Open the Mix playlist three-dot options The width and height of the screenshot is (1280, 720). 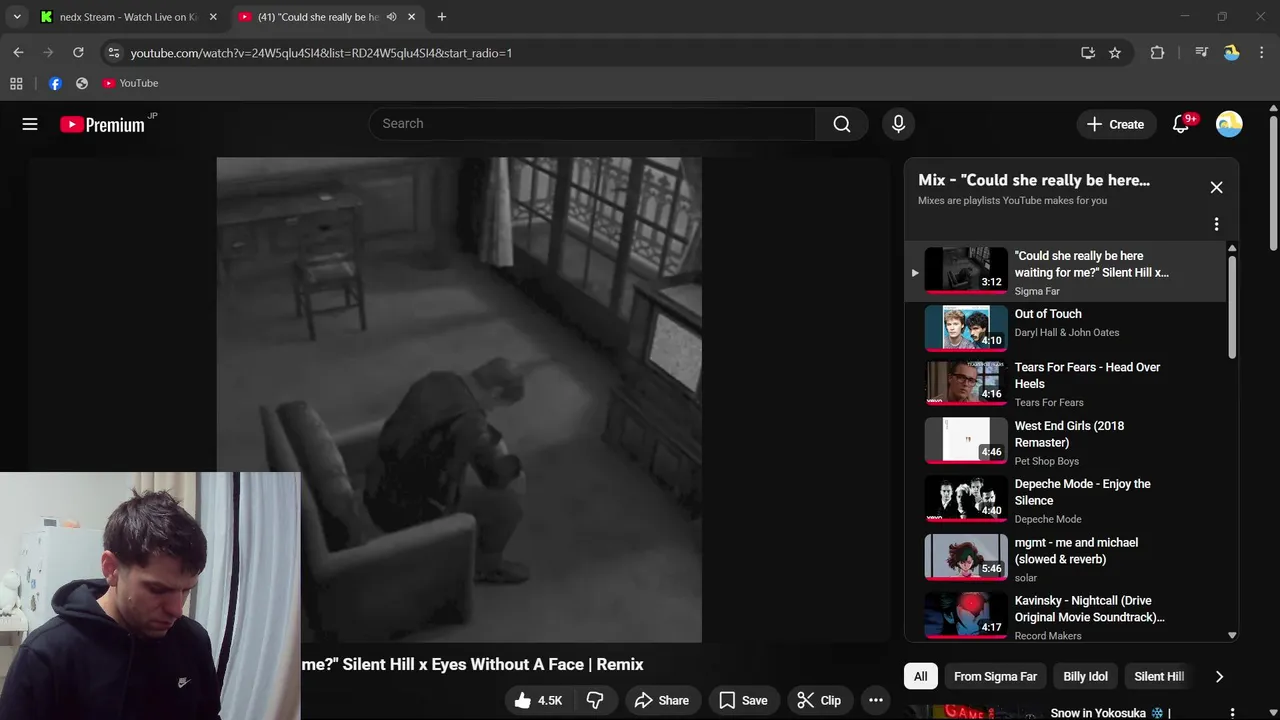tap(1216, 224)
